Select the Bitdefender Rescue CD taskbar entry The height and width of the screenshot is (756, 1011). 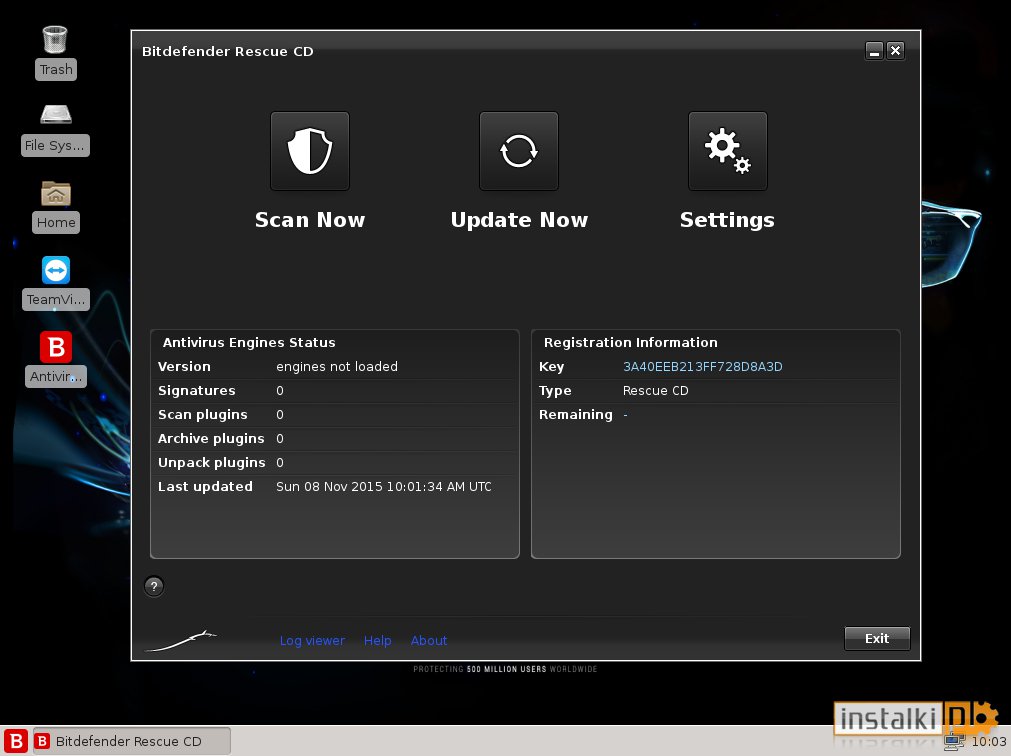point(130,741)
